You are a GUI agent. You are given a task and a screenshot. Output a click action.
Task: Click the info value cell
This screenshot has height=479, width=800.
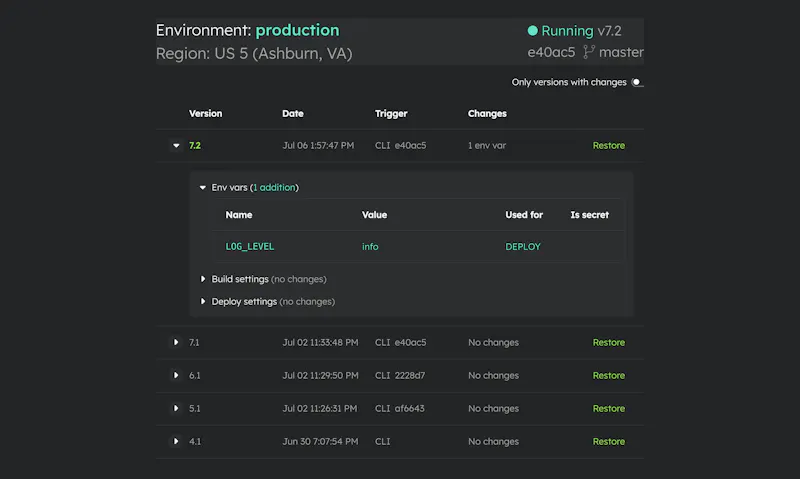(370, 246)
